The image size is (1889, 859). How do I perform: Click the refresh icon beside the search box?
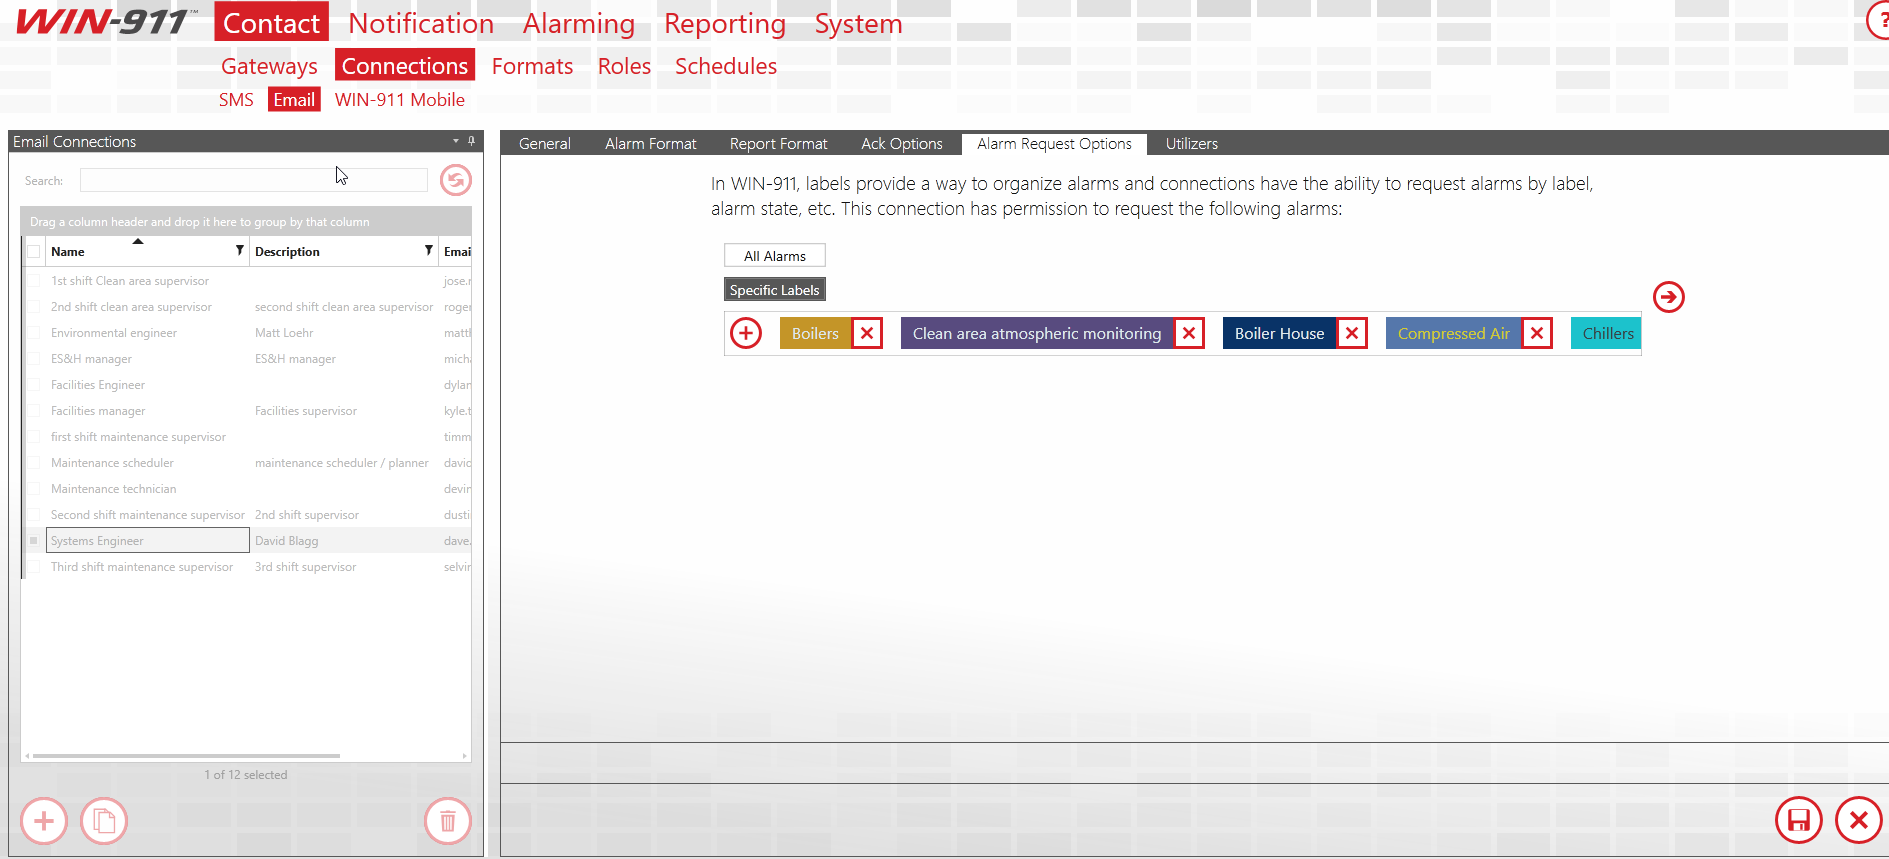(x=455, y=180)
